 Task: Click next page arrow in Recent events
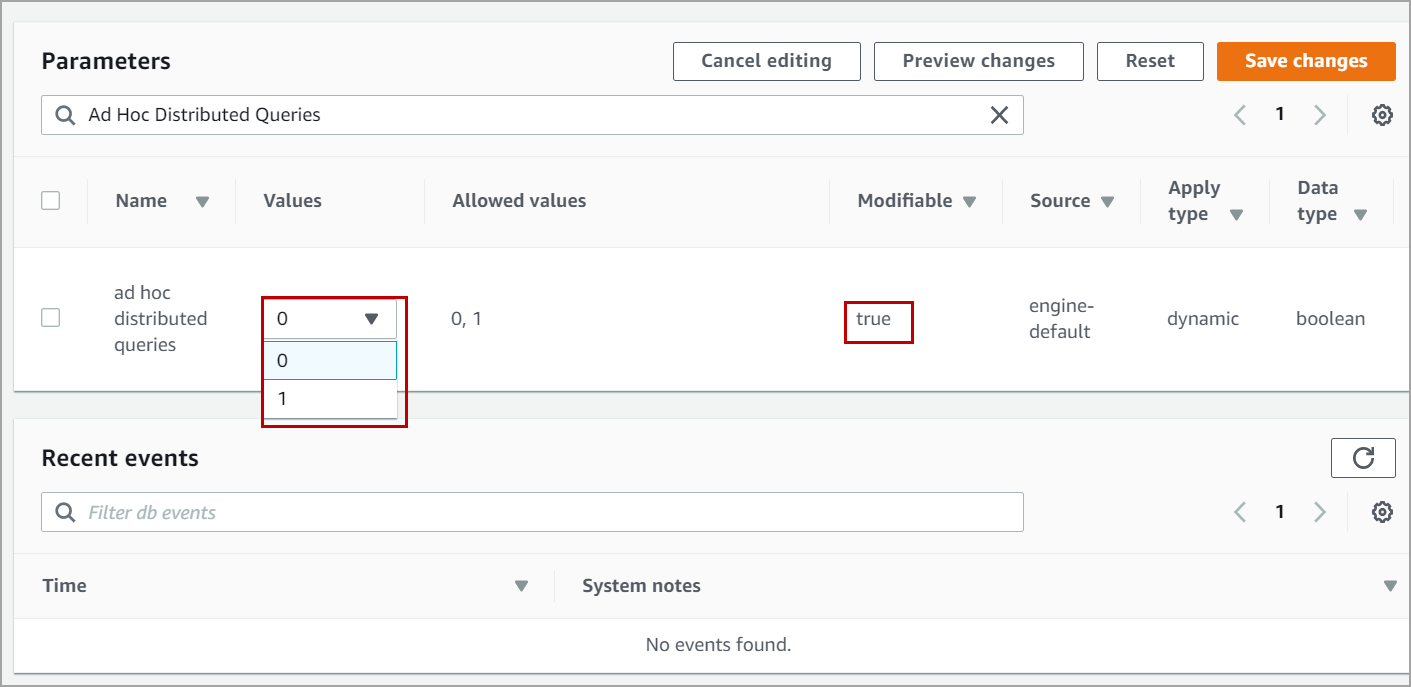(1320, 512)
